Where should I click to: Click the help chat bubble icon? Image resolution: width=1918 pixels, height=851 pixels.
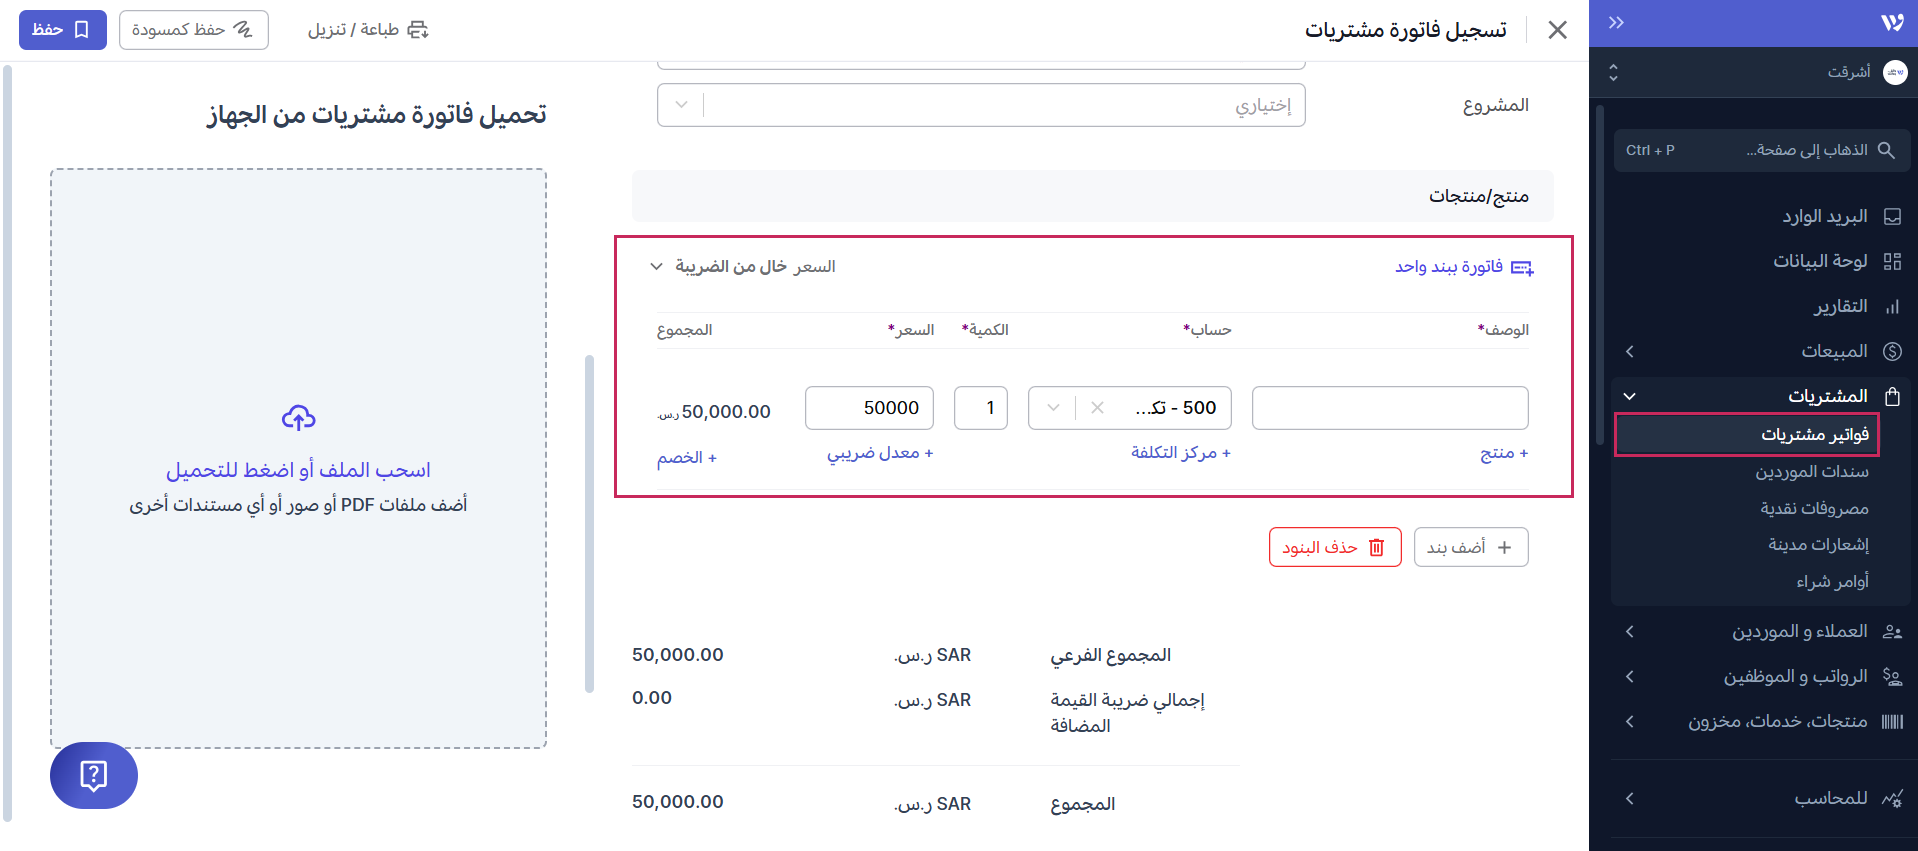93,775
